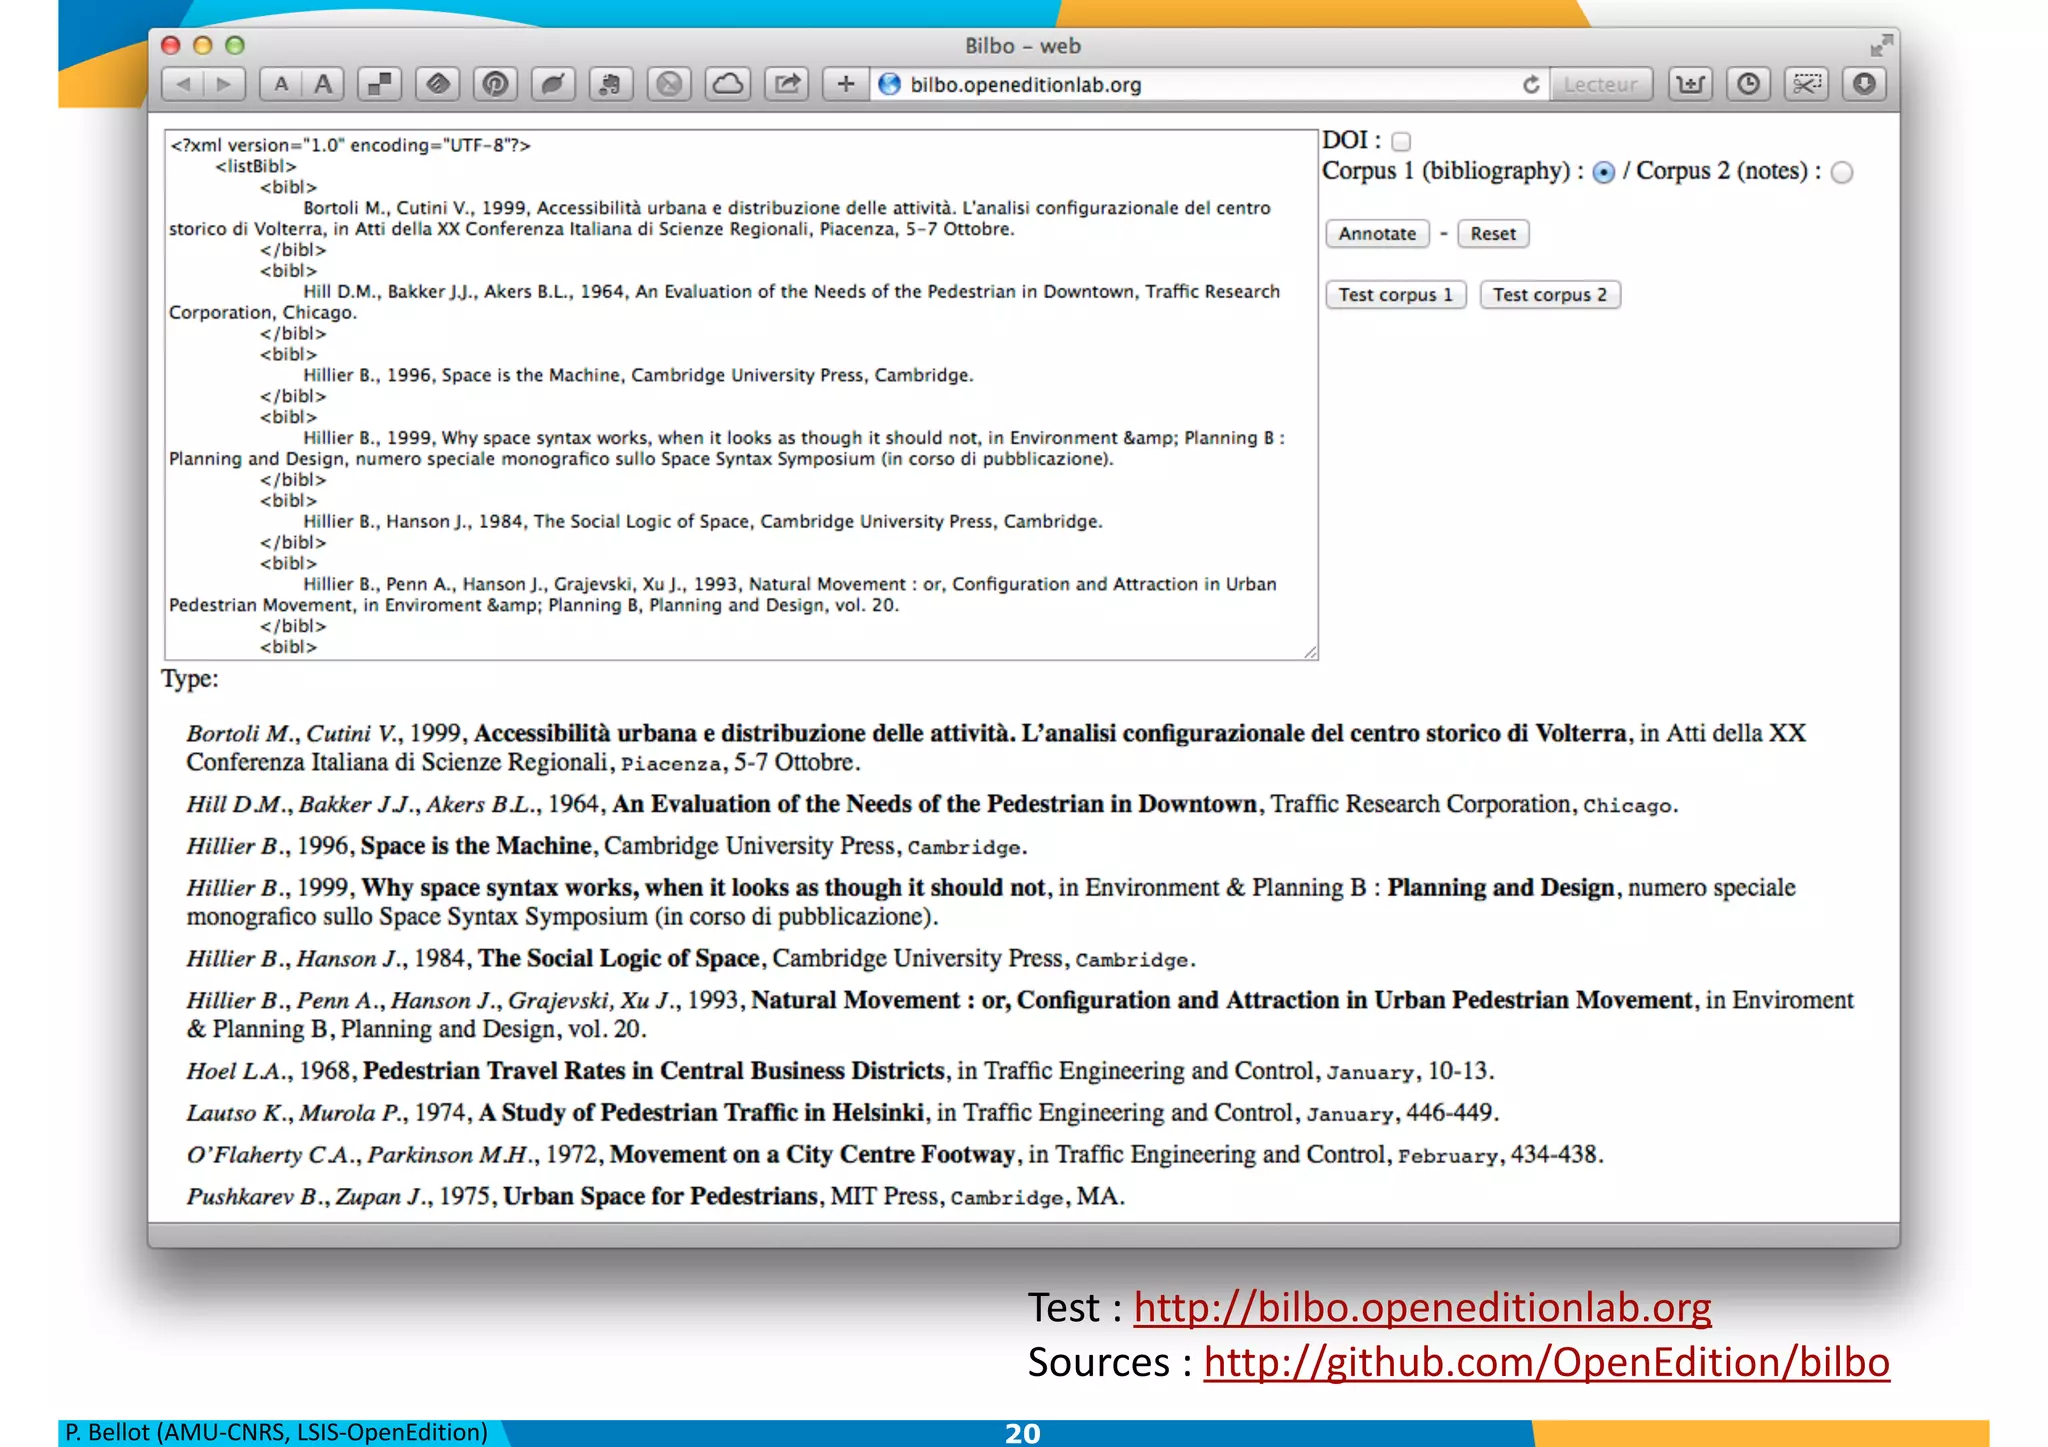Enter full screen with the window arrows icon
The image size is (2048, 1447).
(1881, 45)
